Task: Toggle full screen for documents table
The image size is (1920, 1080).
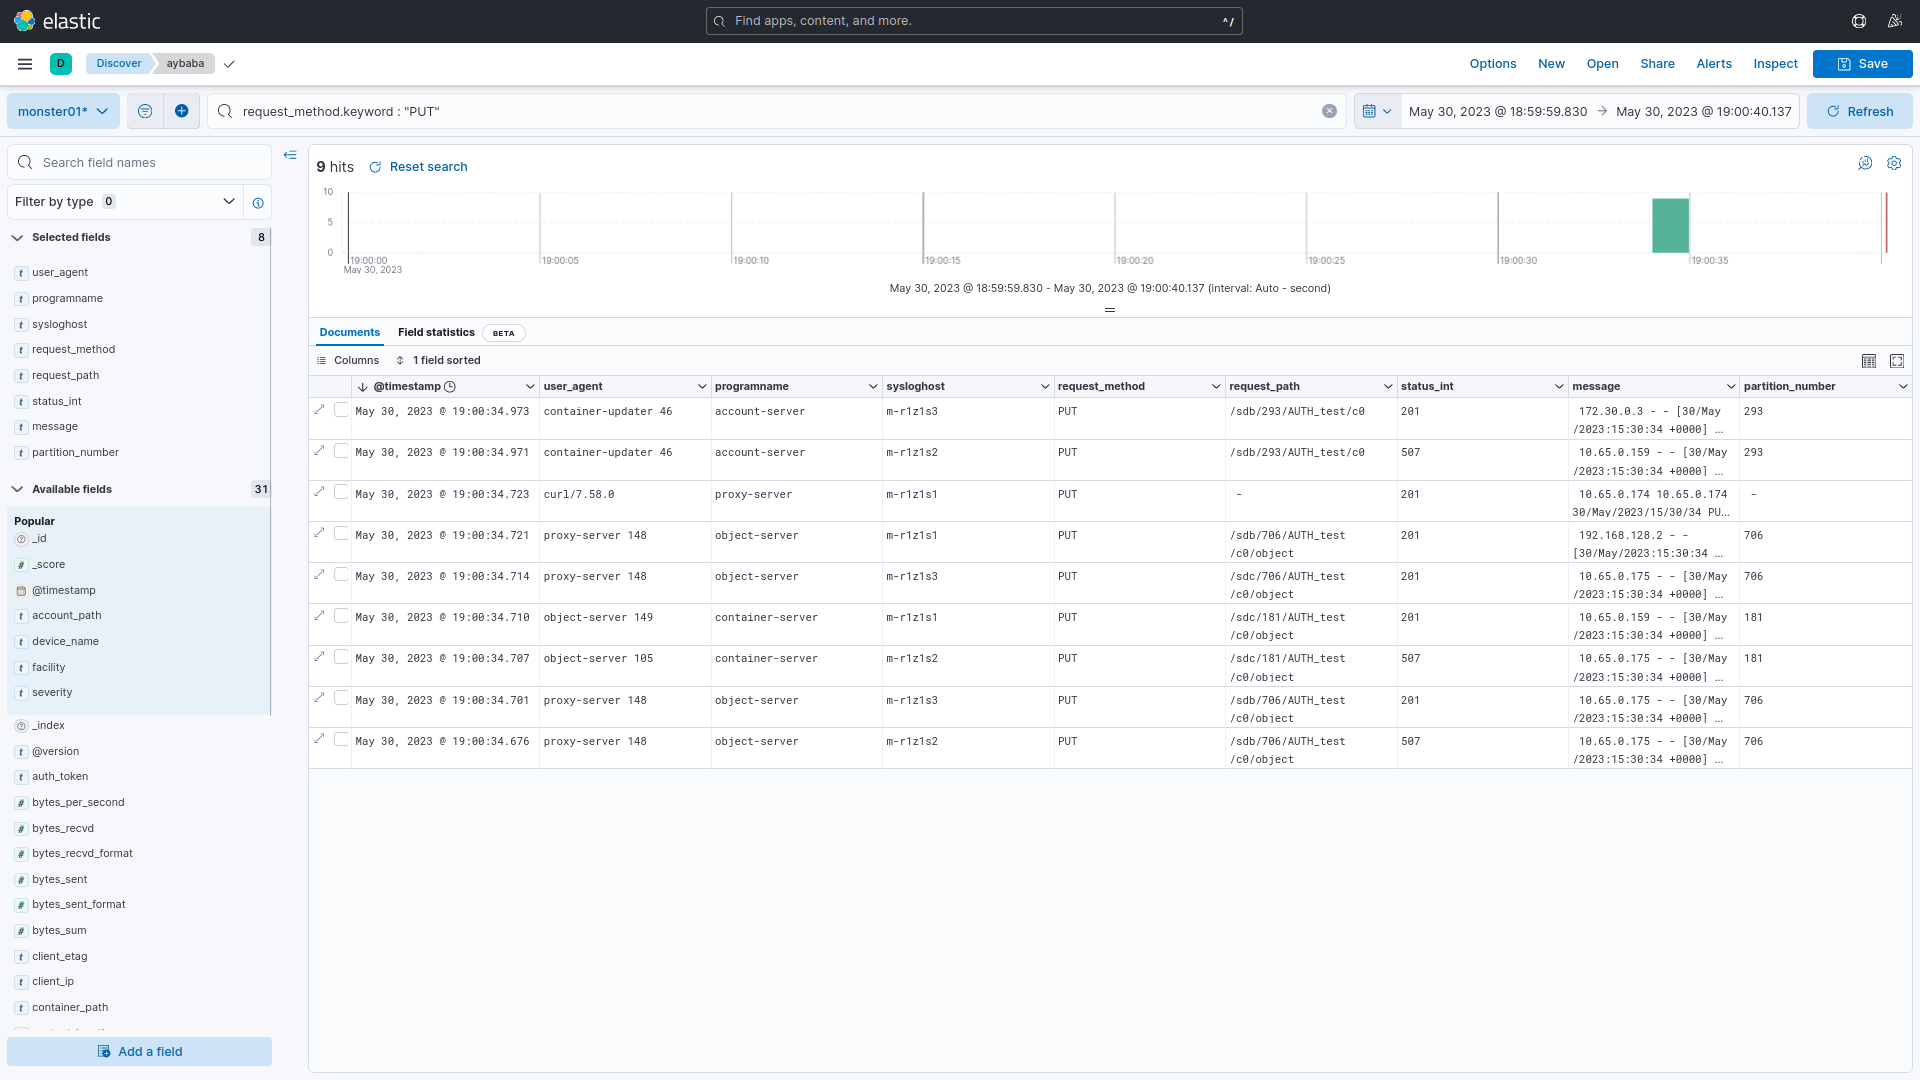Action: click(1897, 361)
